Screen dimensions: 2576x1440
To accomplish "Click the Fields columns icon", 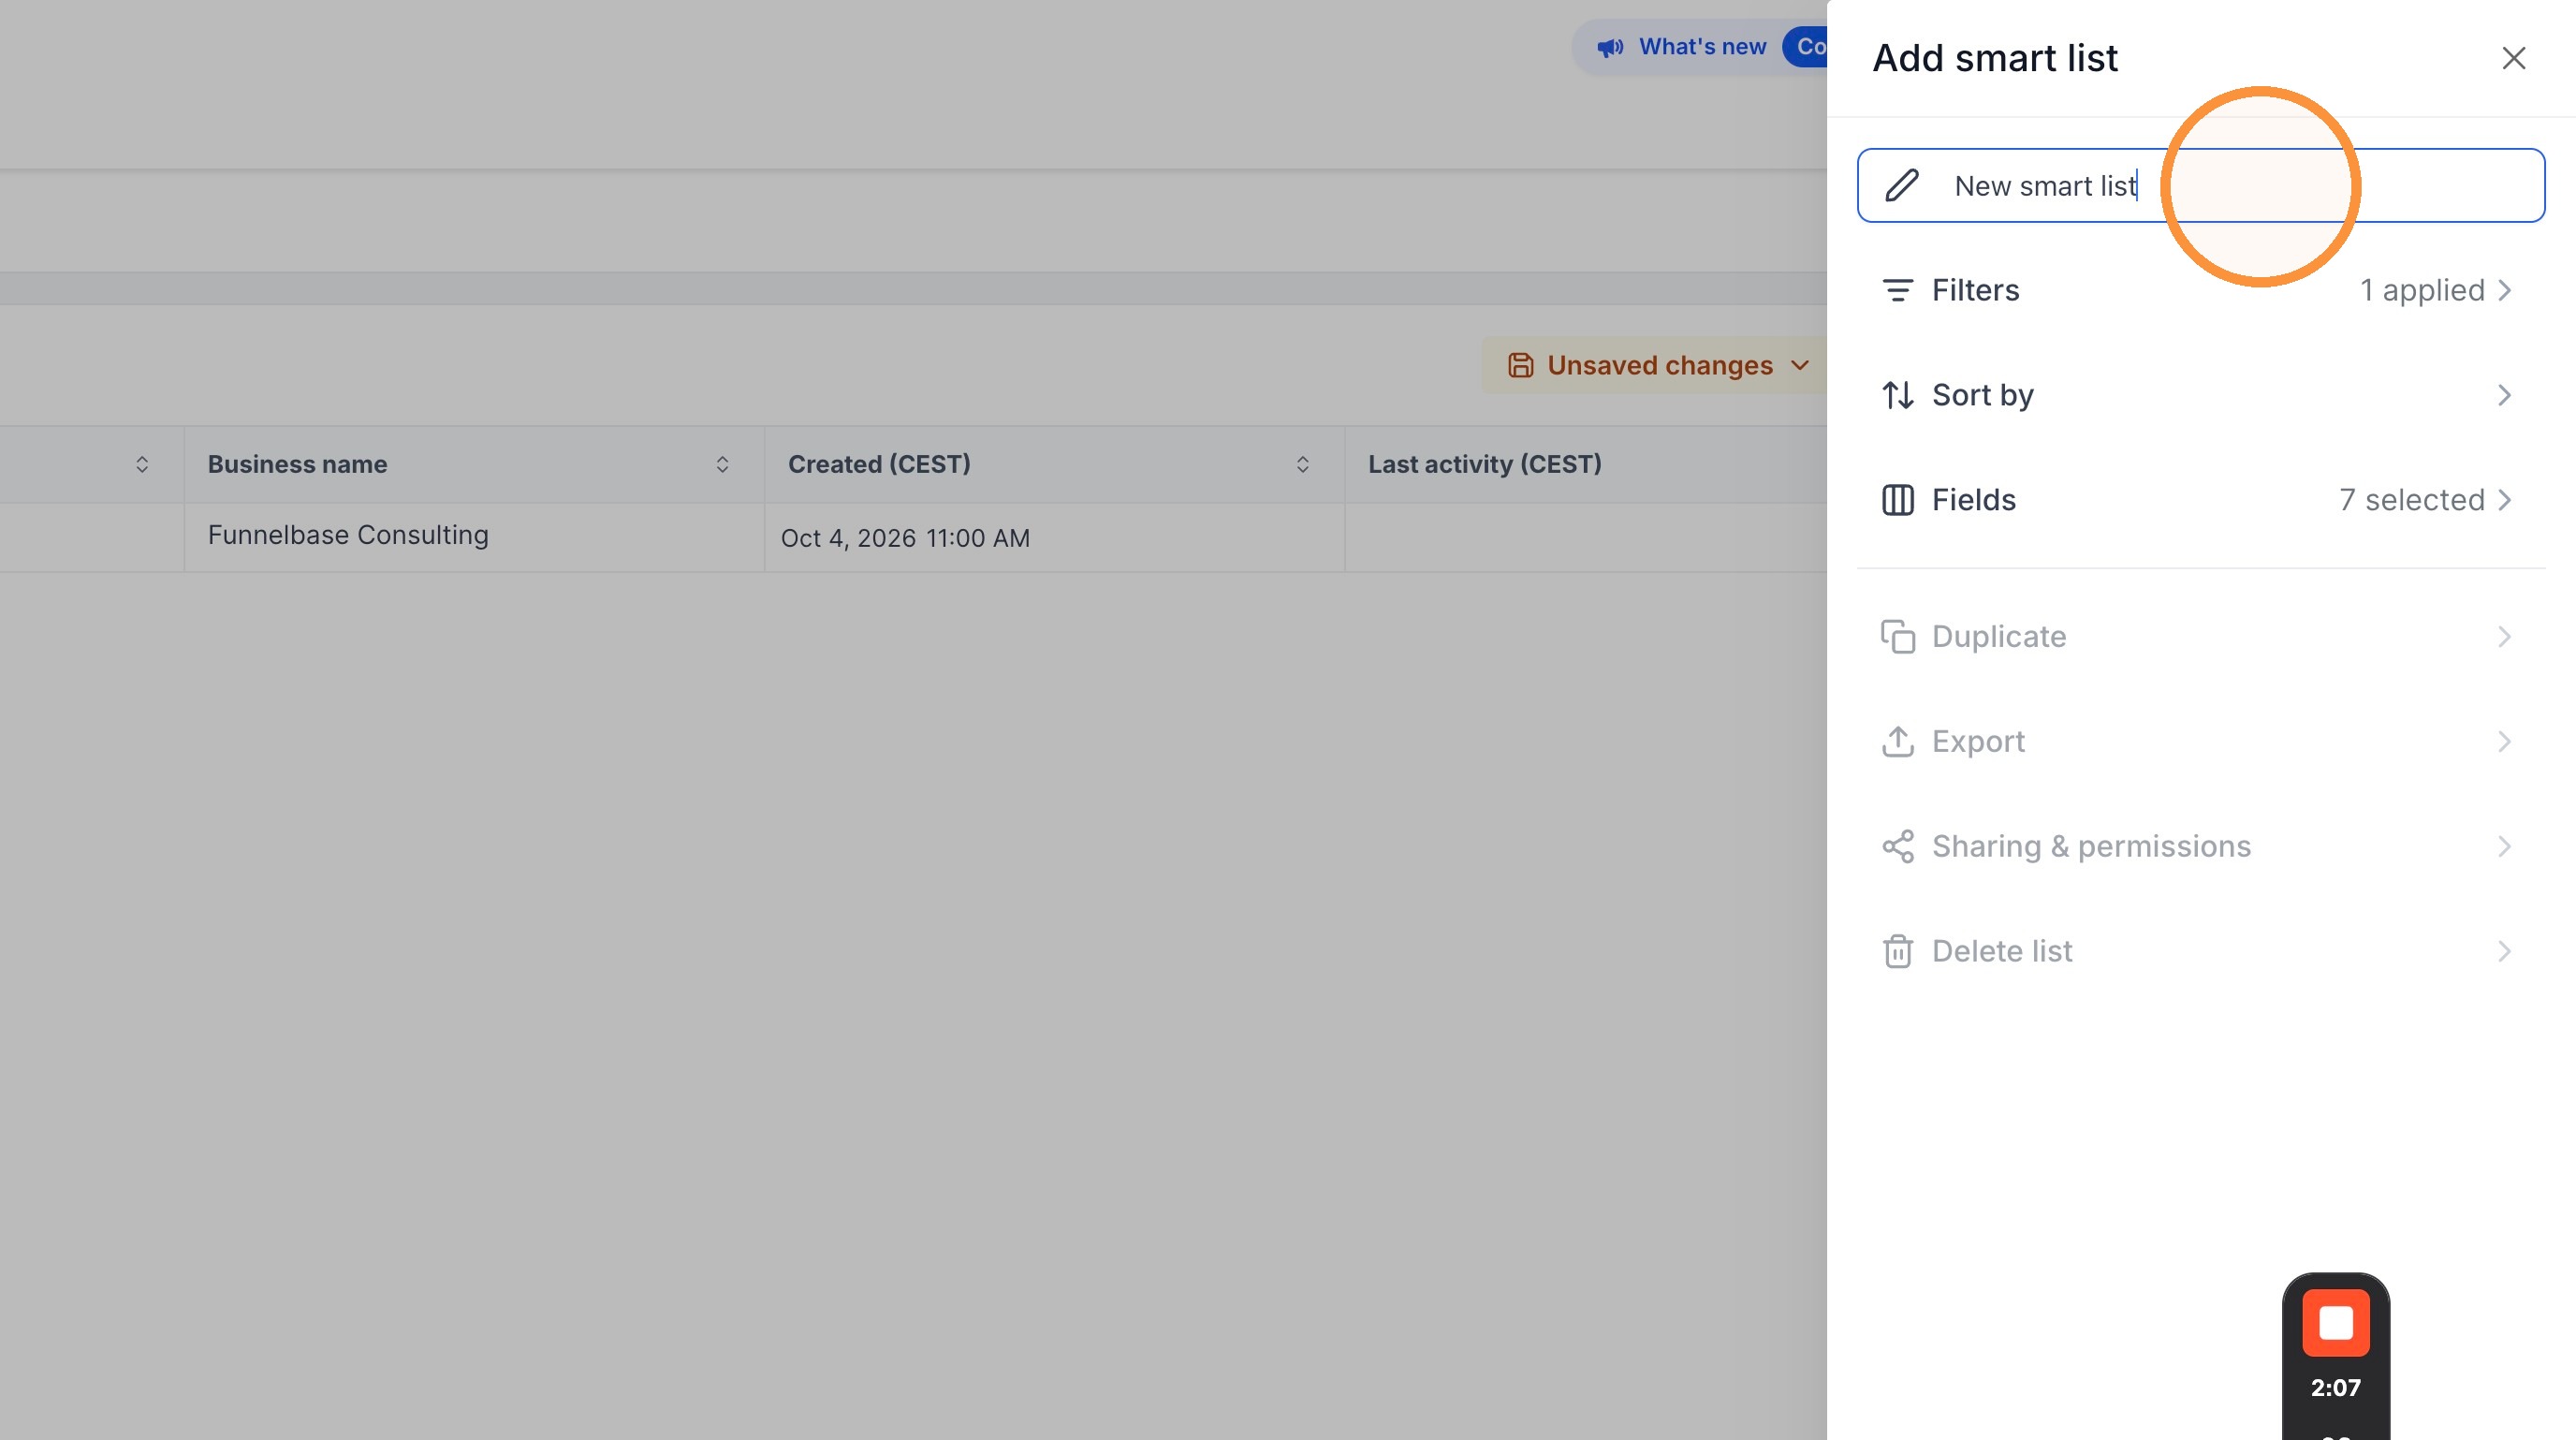I will click(1897, 500).
